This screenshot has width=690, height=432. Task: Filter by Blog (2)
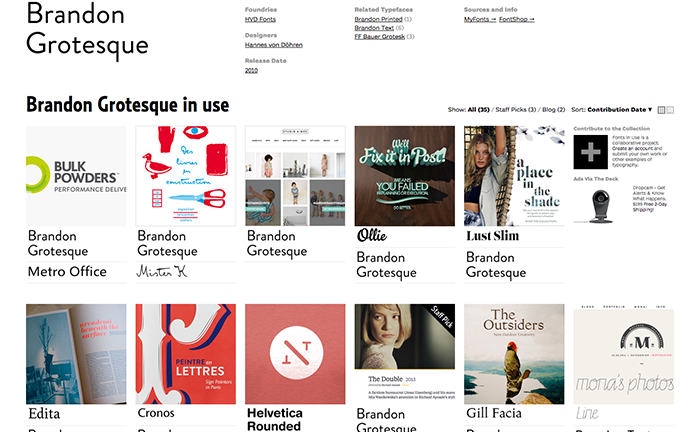554,110
